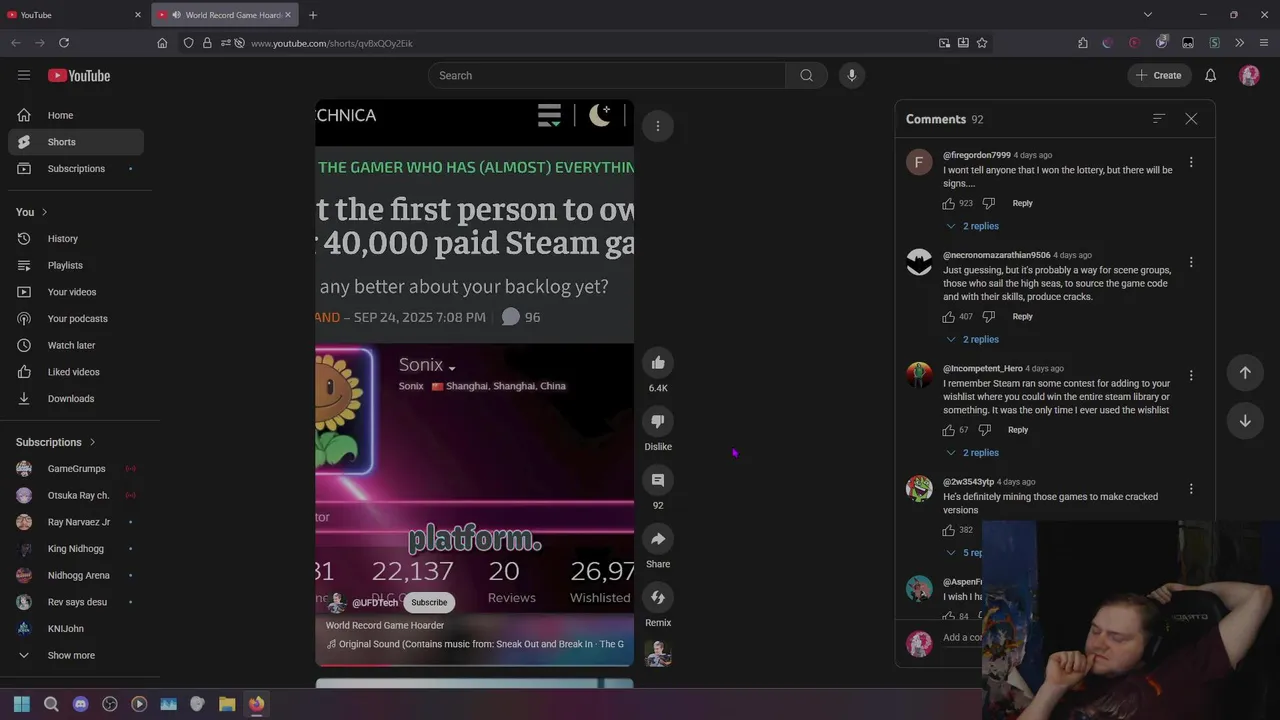Open Subscriptions in the sidebar
1280x720 pixels.
click(x=76, y=168)
